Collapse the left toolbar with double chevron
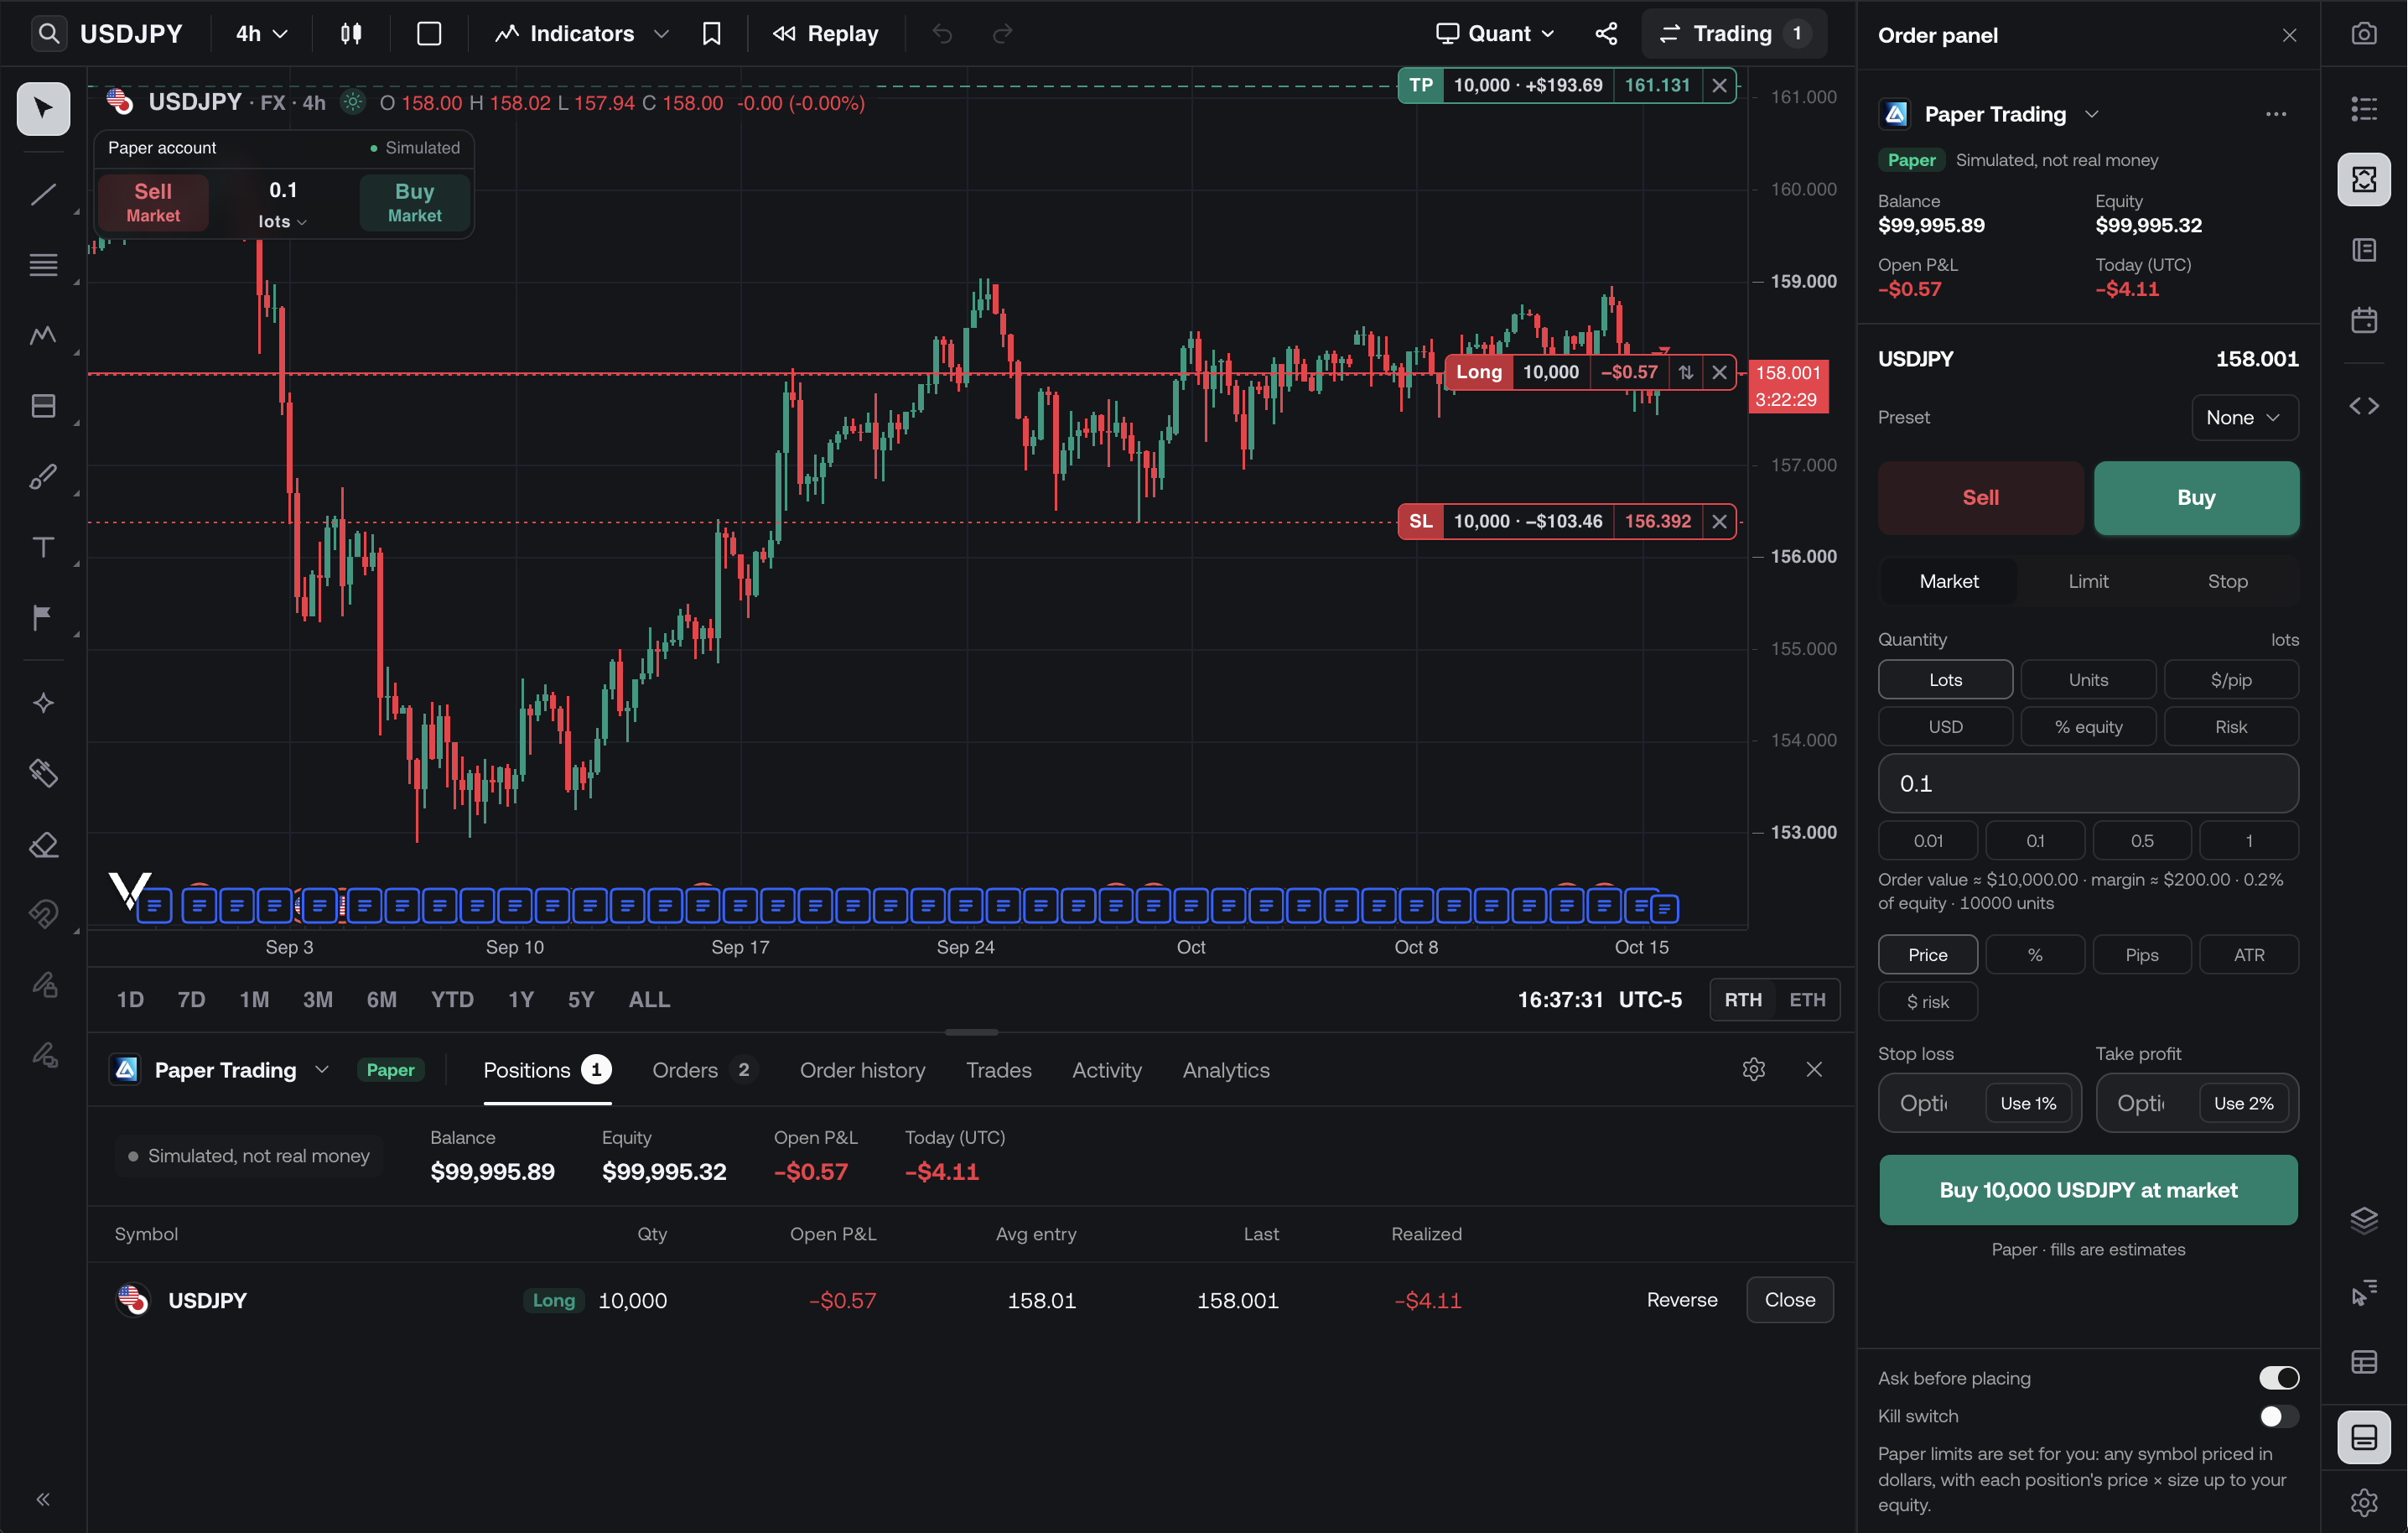This screenshot has height=1533, width=2408. 43,1499
